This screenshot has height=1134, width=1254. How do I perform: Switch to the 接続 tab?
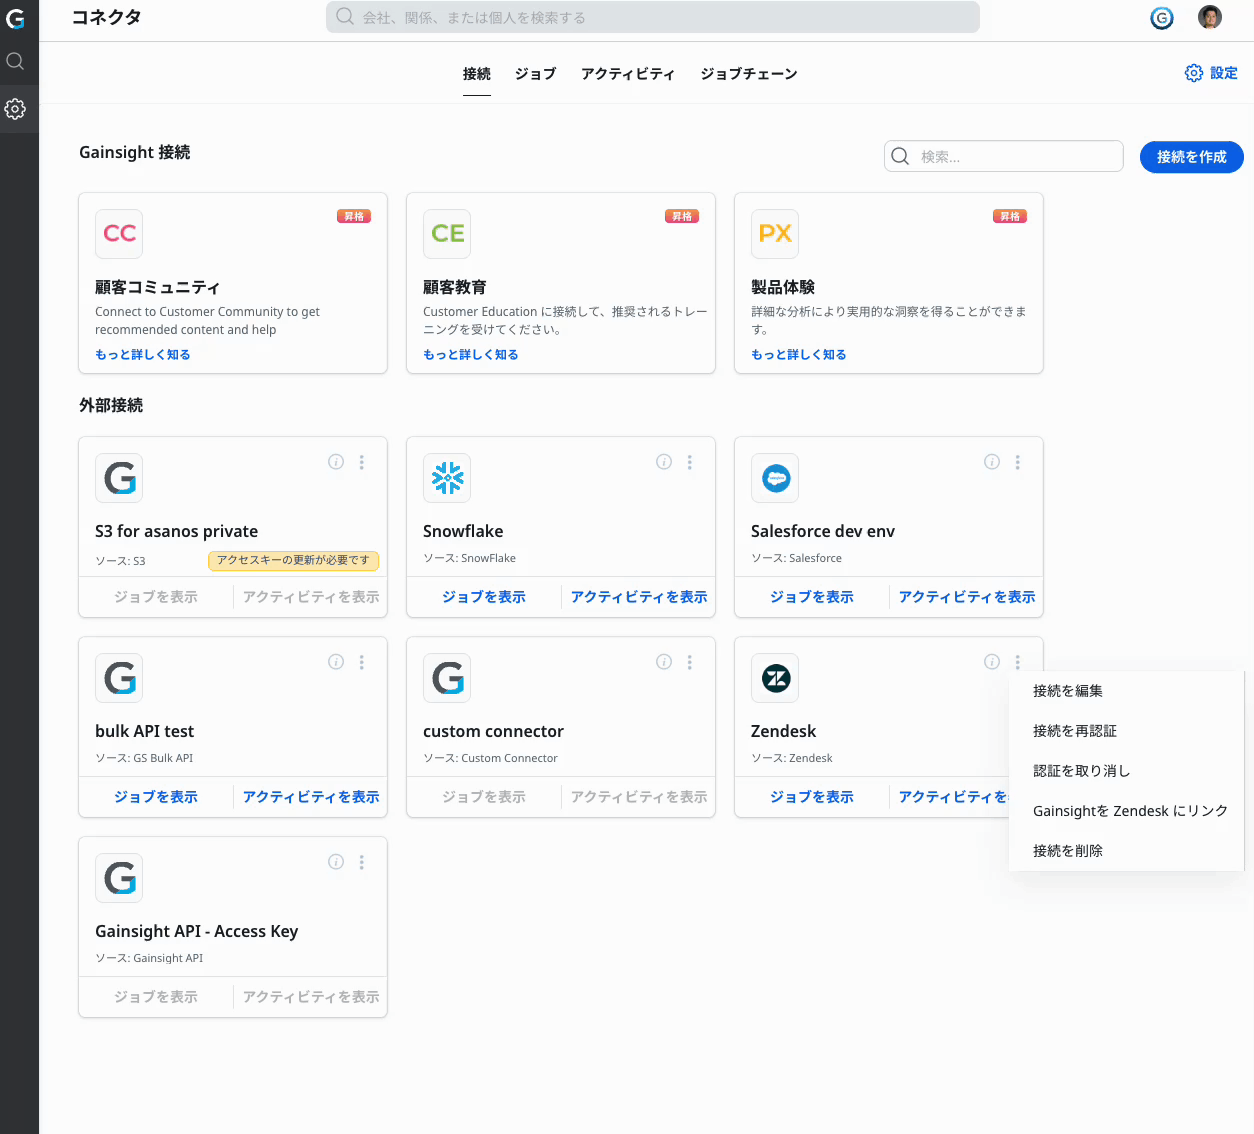pos(477,74)
